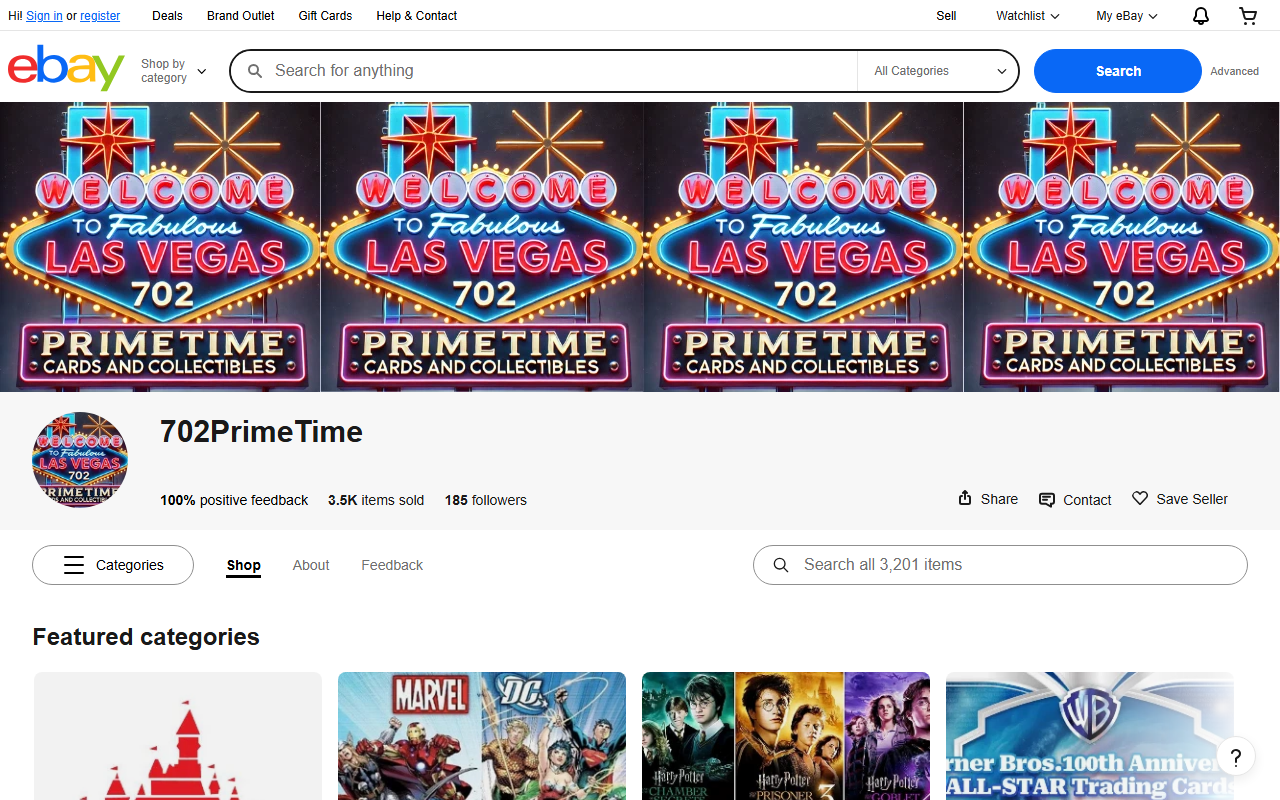Image resolution: width=1280 pixels, height=800 pixels.
Task: Switch to the Feedback tab
Action: click(392, 565)
